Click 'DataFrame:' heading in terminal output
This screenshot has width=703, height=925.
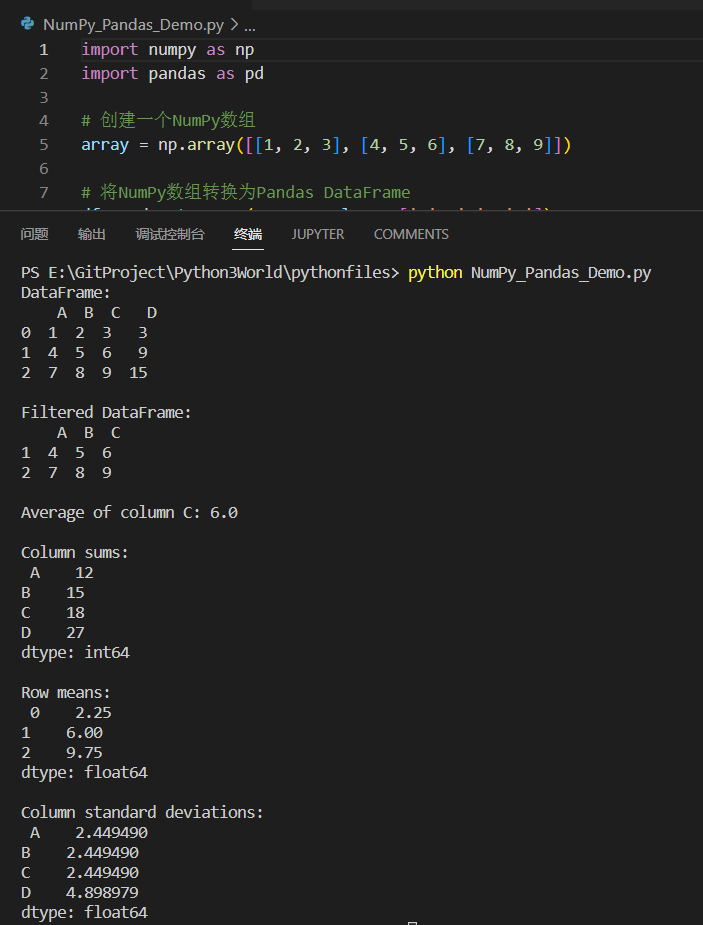coord(65,293)
